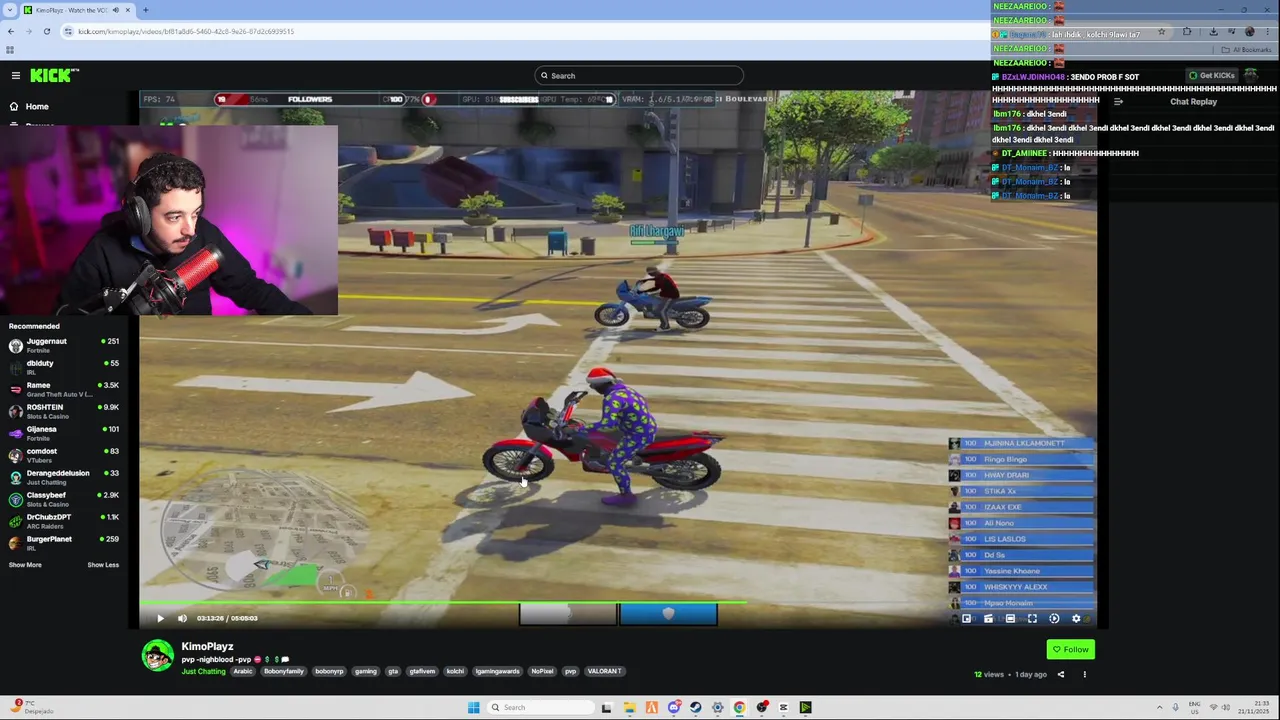Open the Chrome downloads icon

click(1213, 32)
